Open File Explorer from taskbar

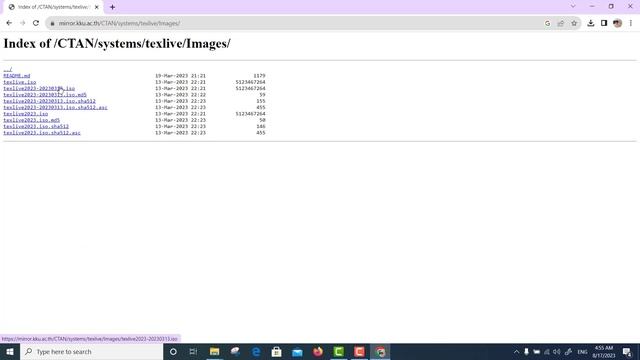[215, 351]
